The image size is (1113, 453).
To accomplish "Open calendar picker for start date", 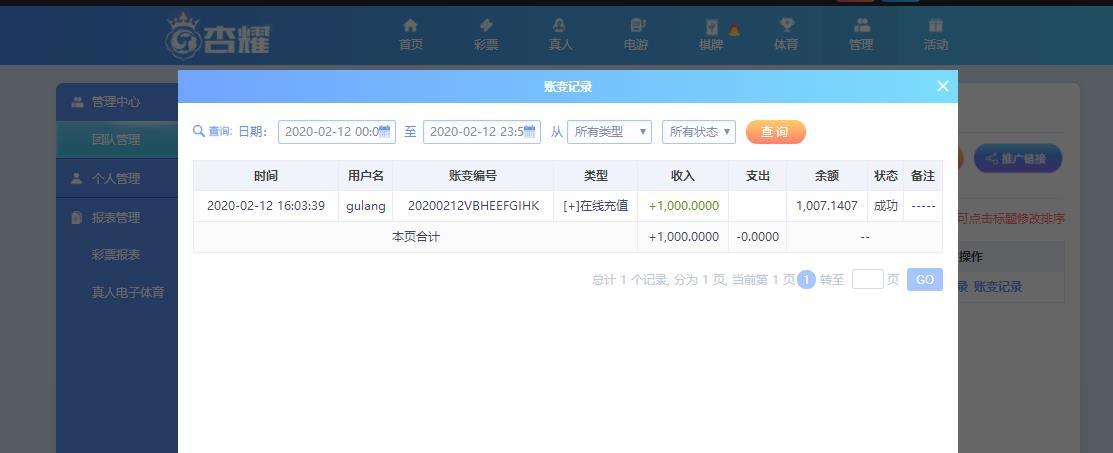I will click(385, 132).
